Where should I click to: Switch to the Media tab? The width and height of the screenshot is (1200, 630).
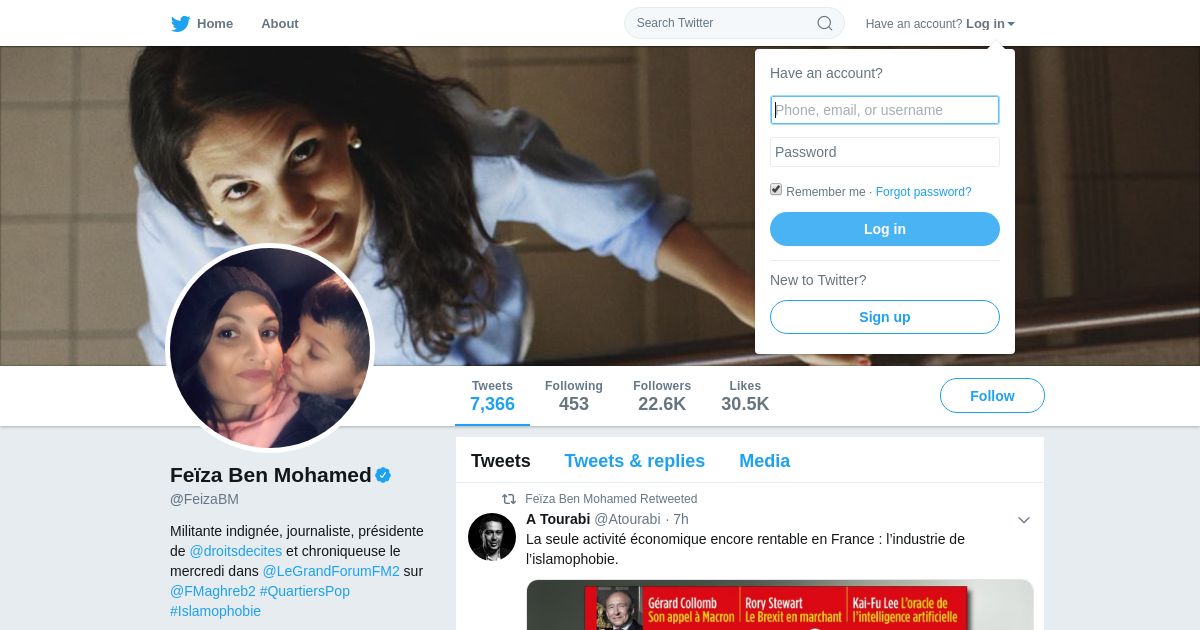(764, 461)
